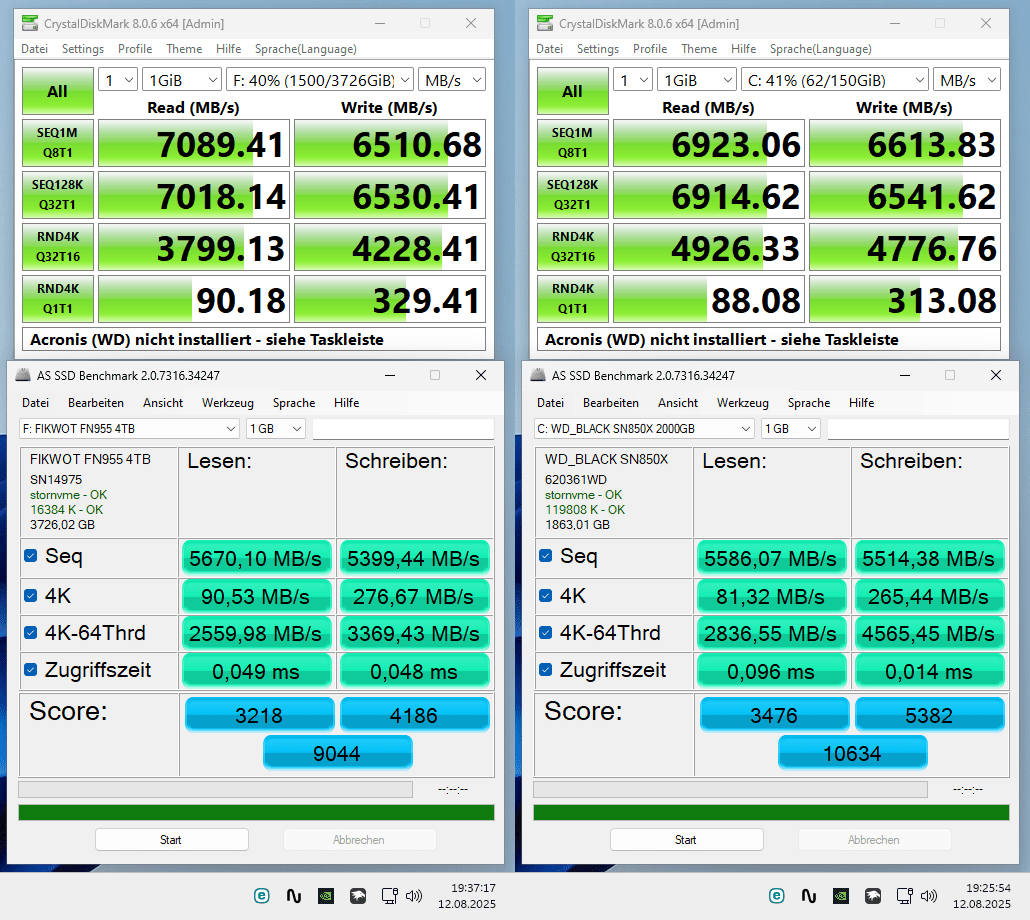Click empty text field in WD_BLACK AS SSD toolbar
1030x920 pixels.
tap(918, 429)
